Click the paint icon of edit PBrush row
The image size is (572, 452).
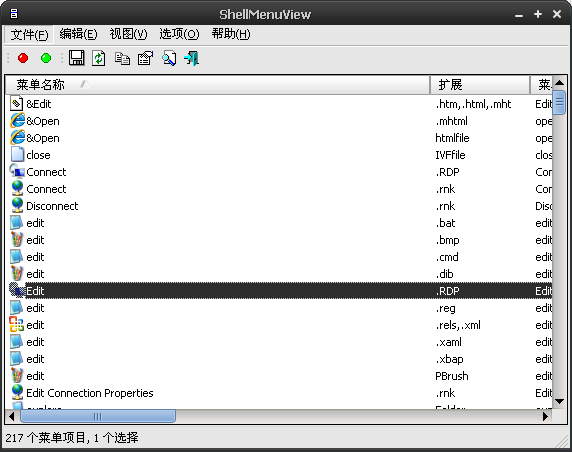[17, 375]
